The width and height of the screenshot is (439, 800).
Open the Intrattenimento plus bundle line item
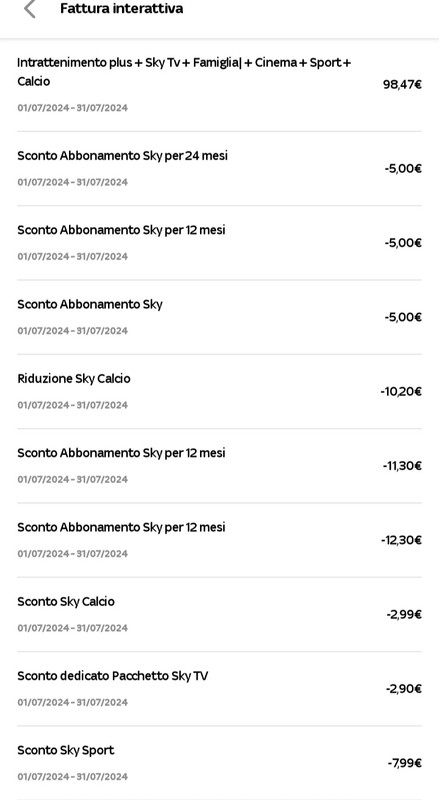[220, 85]
